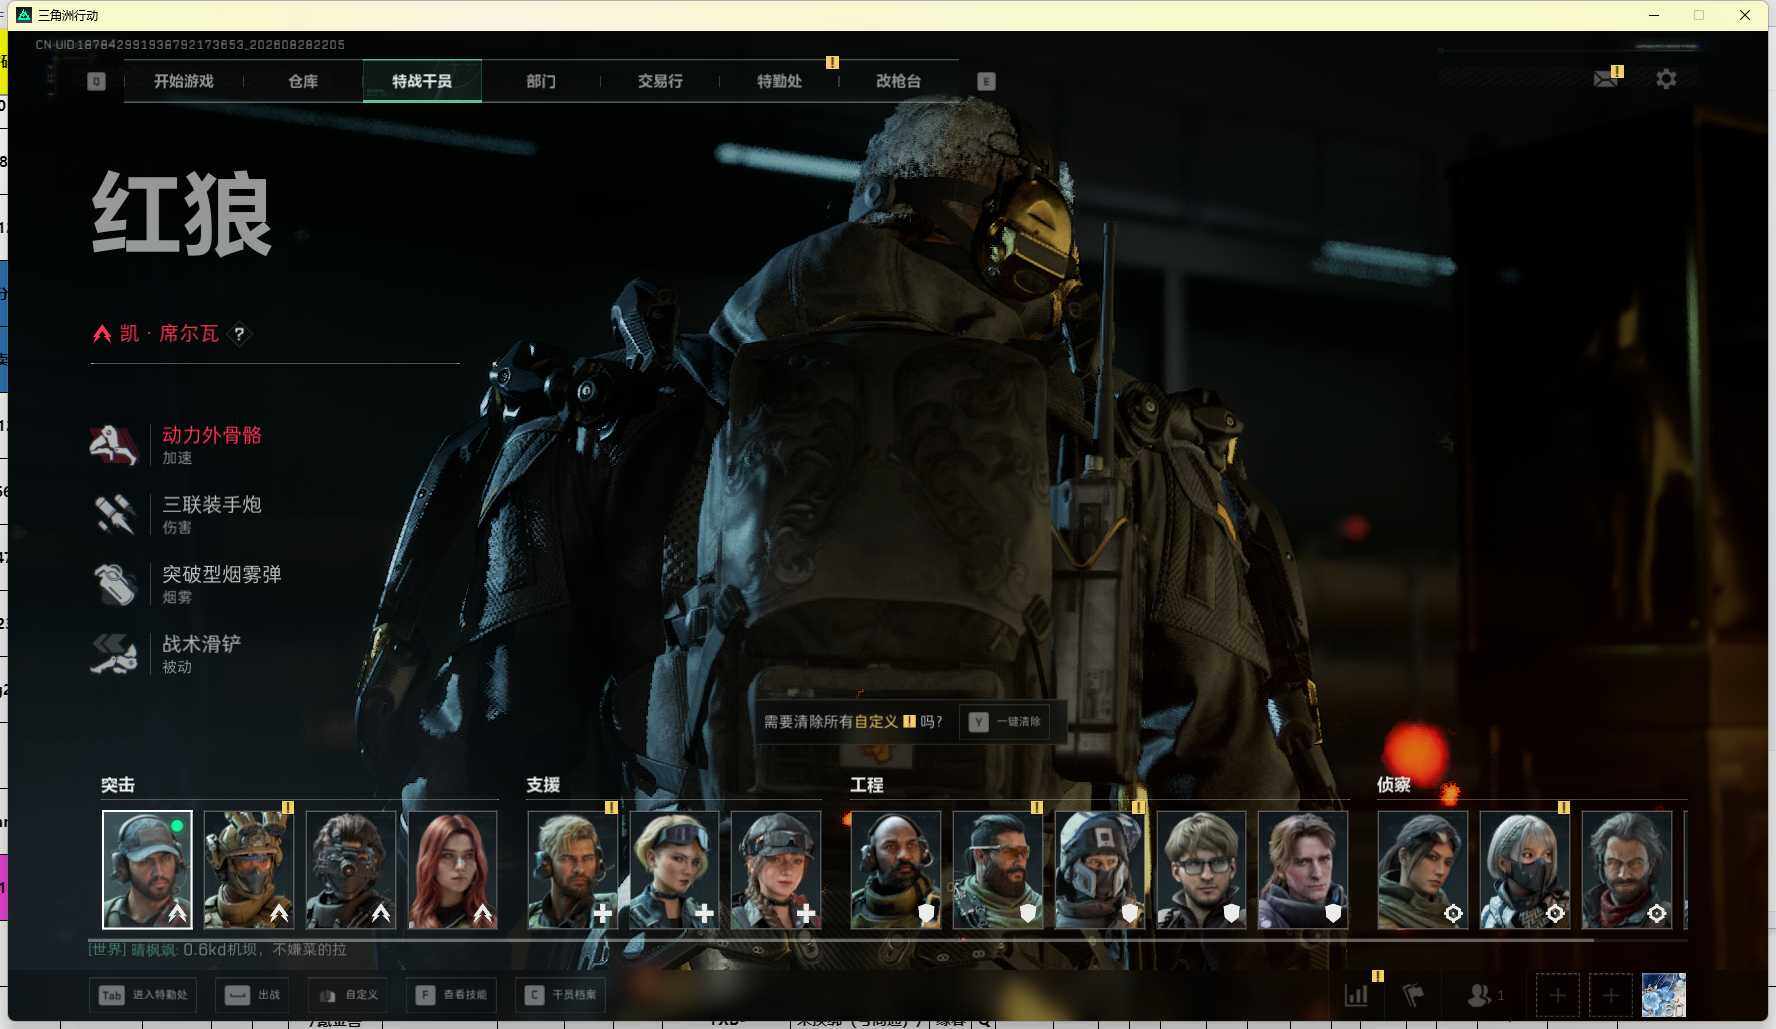Image resolution: width=1776 pixels, height=1029 pixels.
Task: Click the 工程 category label
Action: coord(867,785)
